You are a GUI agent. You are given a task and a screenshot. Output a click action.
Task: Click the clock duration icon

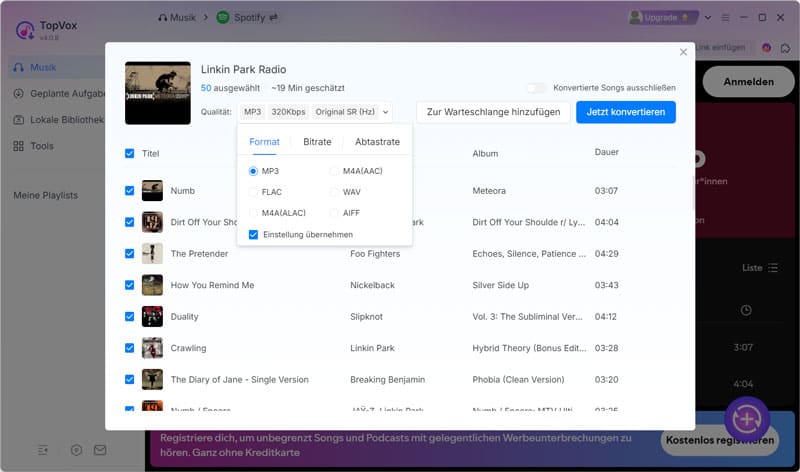[746, 310]
